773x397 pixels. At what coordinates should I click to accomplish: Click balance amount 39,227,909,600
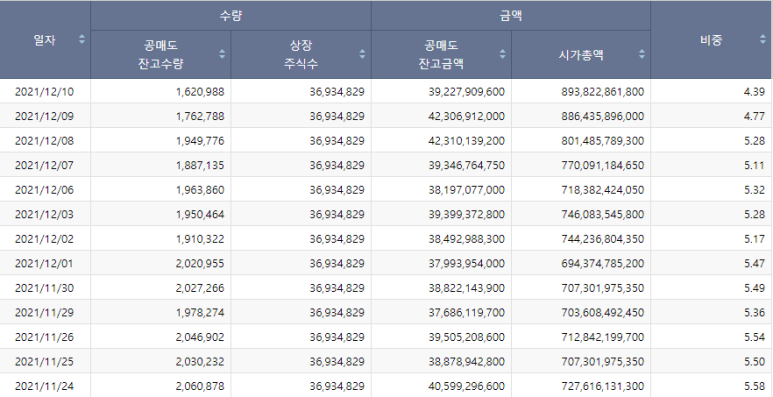coord(466,92)
